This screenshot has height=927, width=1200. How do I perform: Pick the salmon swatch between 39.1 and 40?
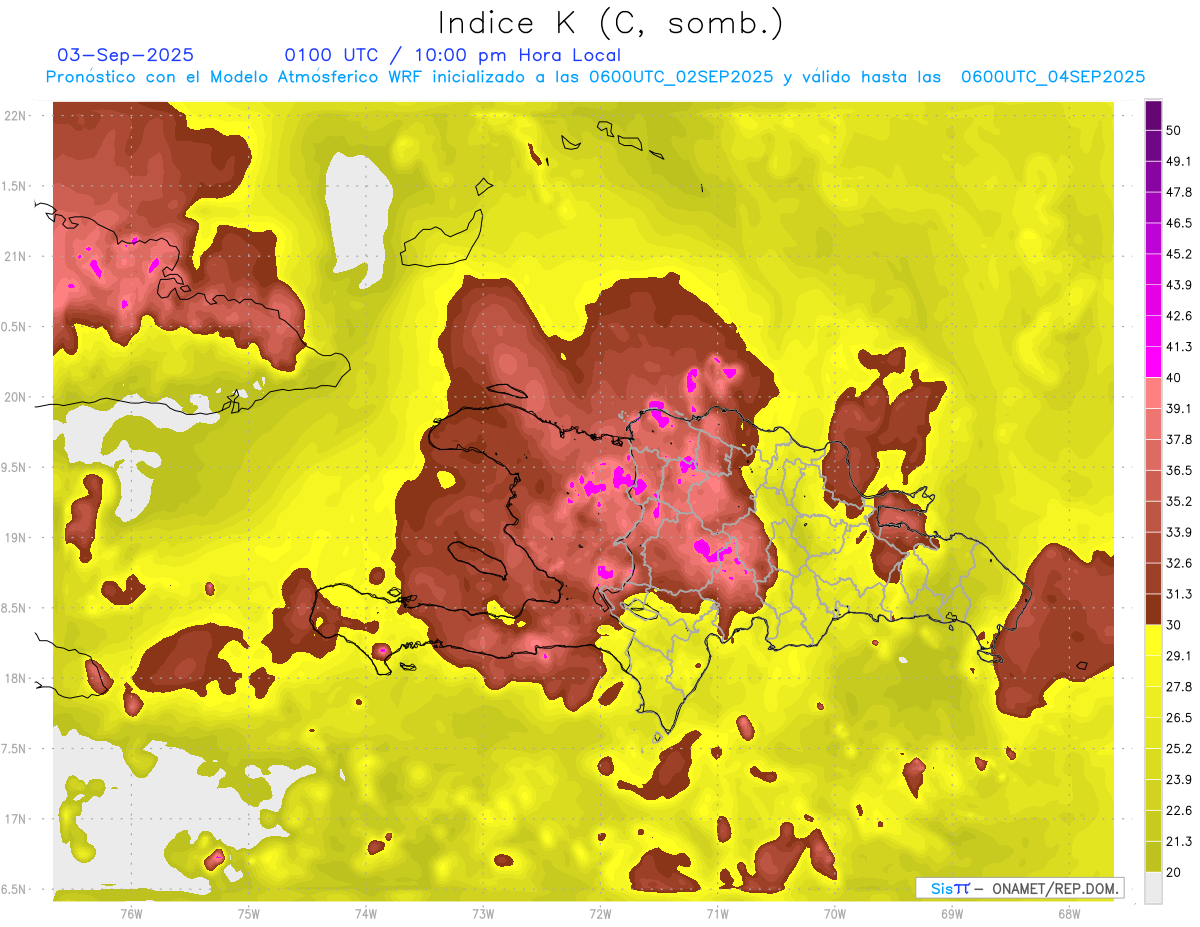tap(1153, 393)
